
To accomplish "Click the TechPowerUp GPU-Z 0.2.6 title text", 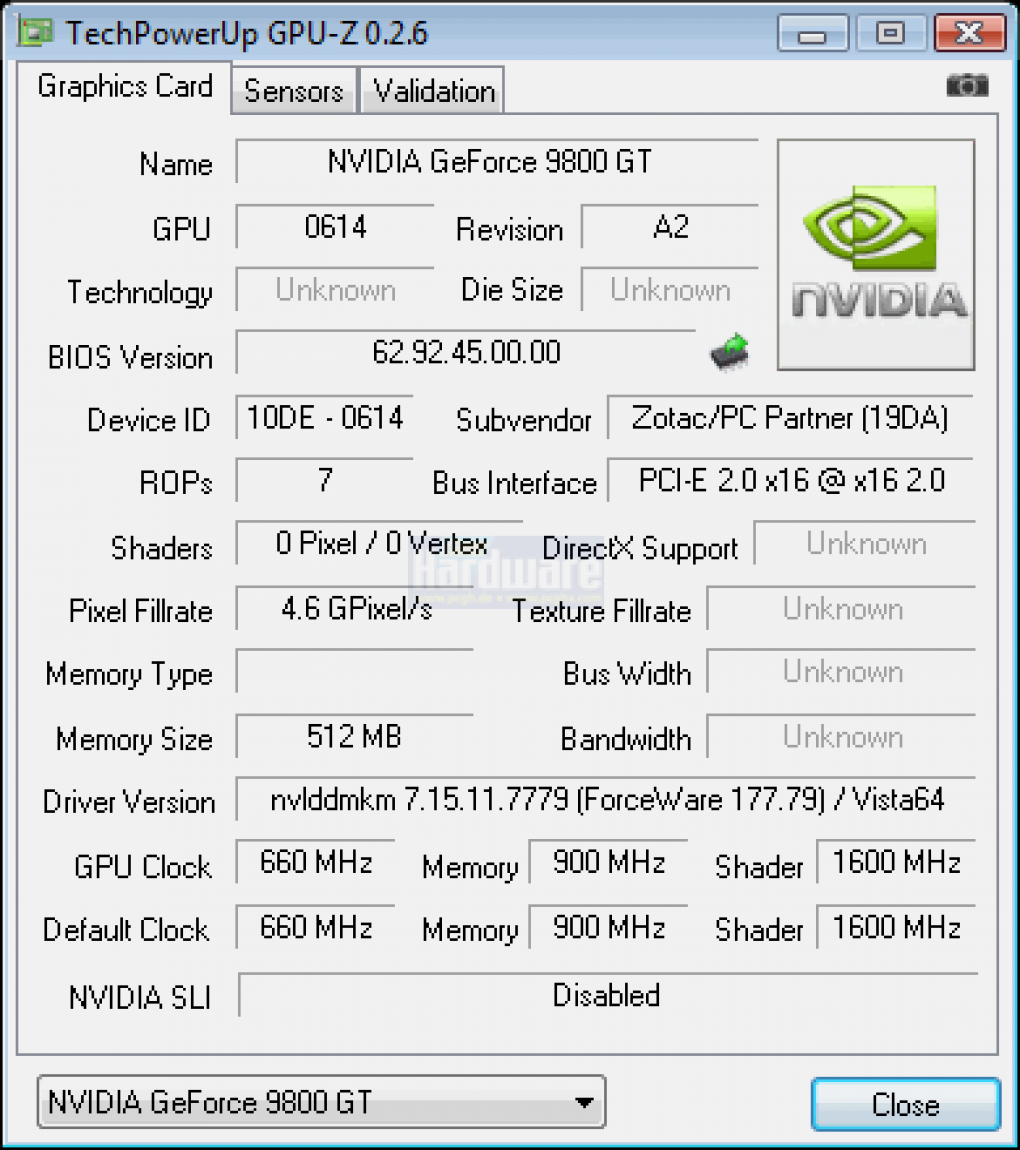I will pos(246,33).
